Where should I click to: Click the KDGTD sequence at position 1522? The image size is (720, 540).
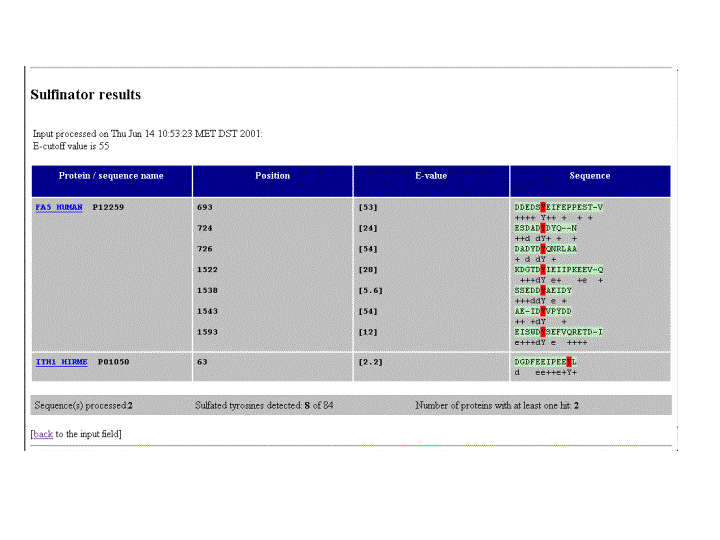coord(559,269)
